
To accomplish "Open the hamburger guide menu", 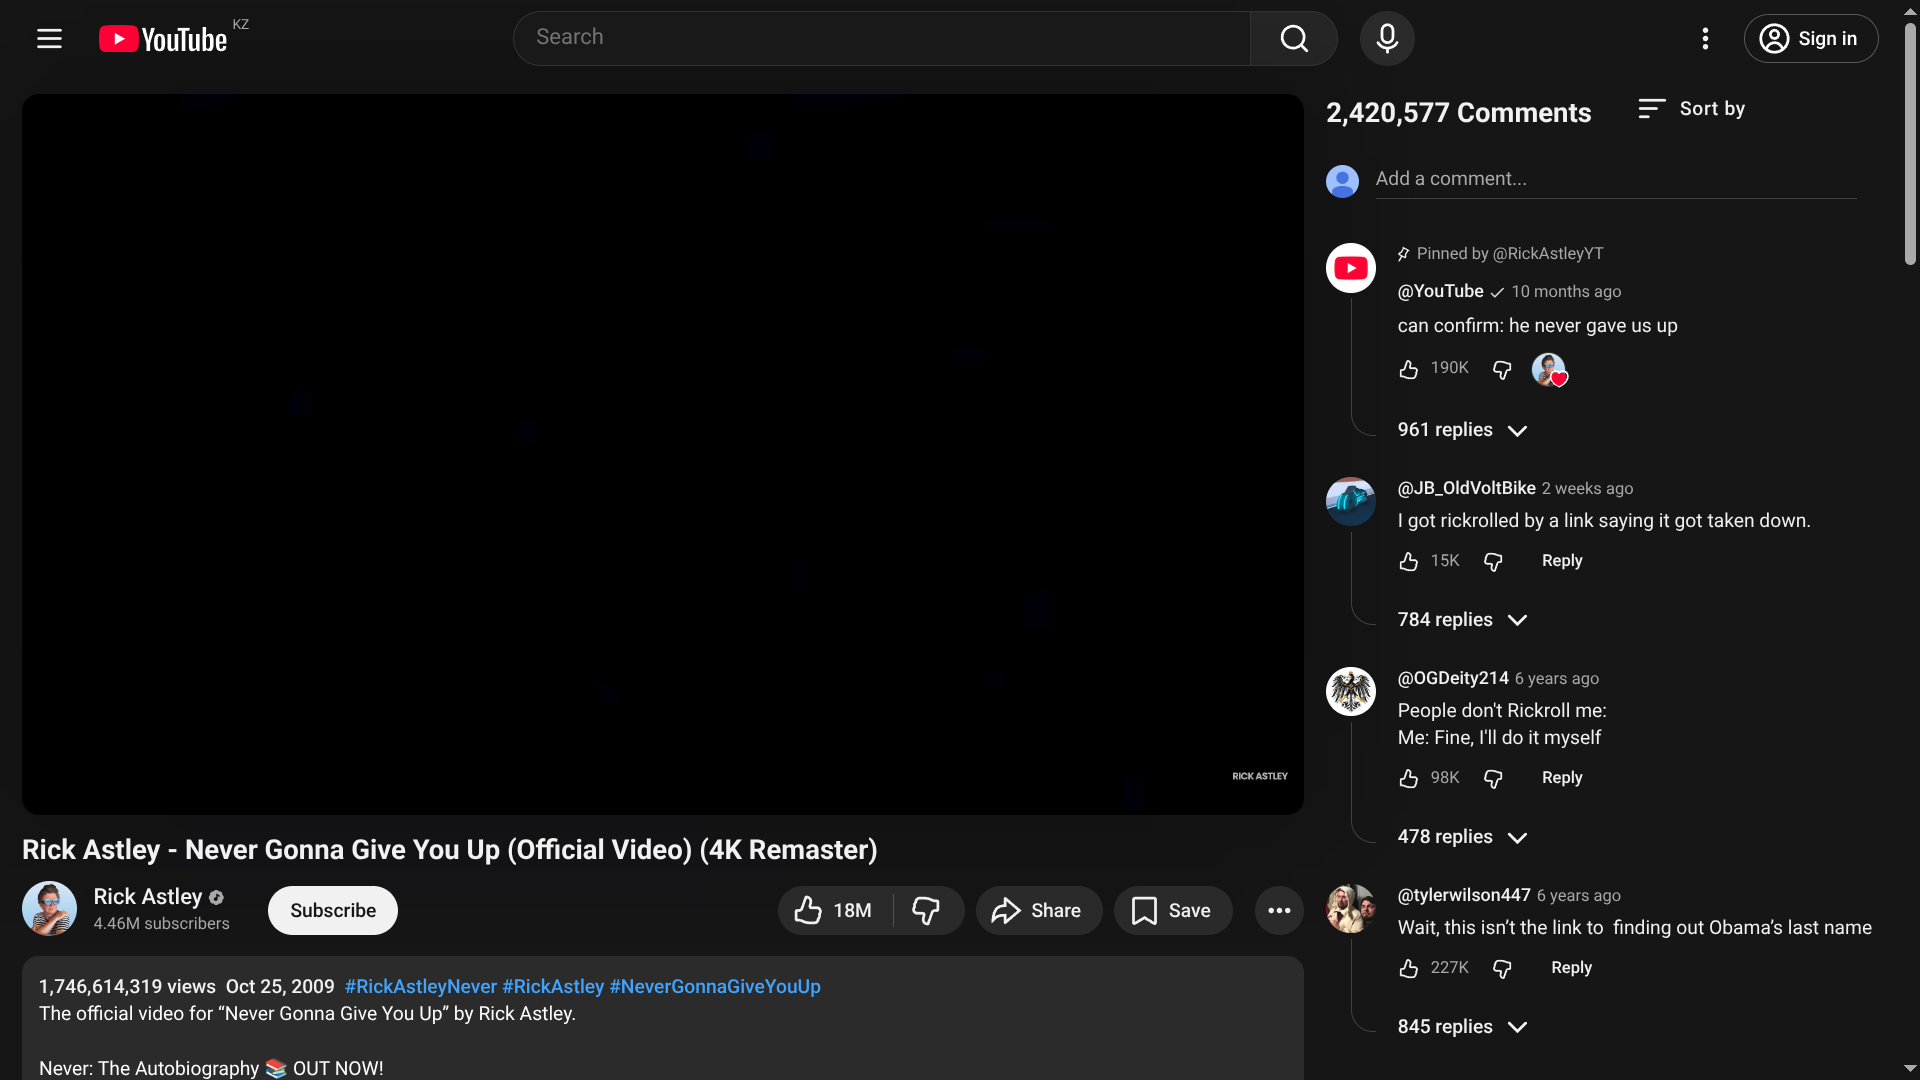I will [49, 39].
